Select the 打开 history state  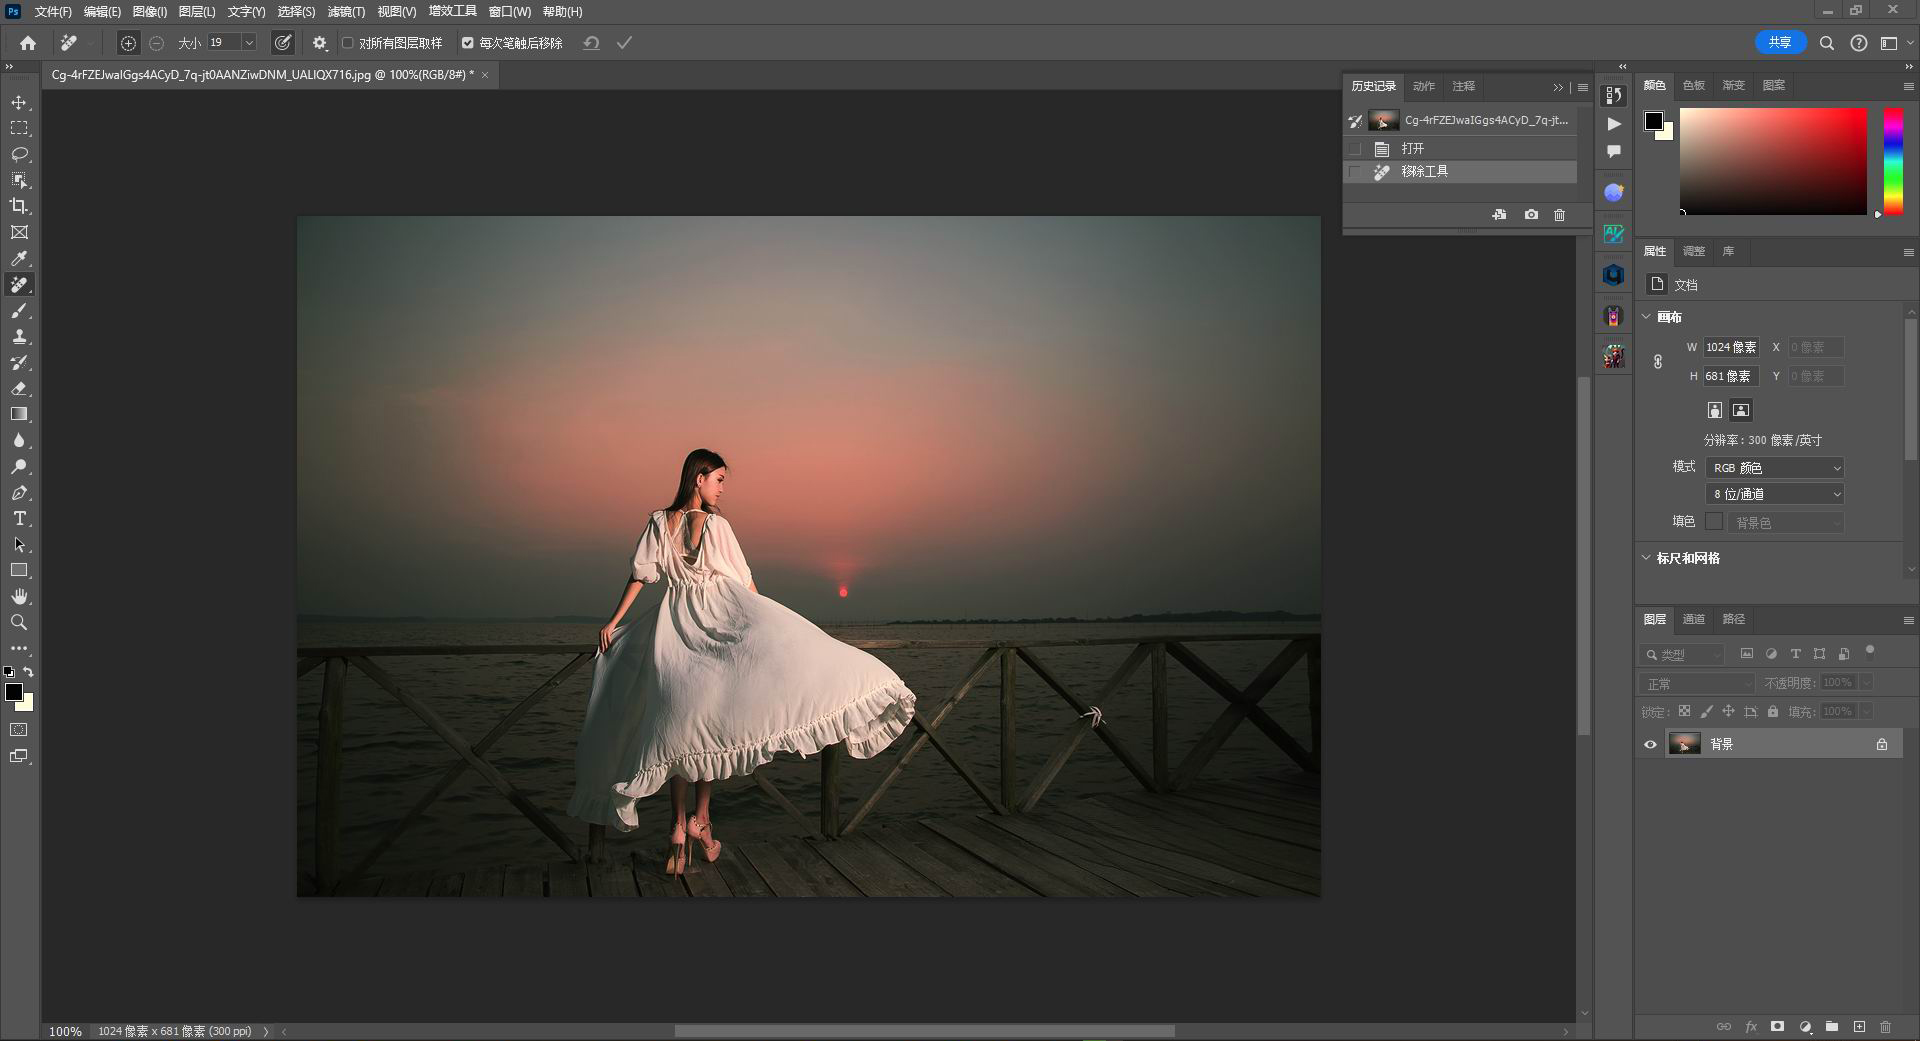pos(1460,148)
